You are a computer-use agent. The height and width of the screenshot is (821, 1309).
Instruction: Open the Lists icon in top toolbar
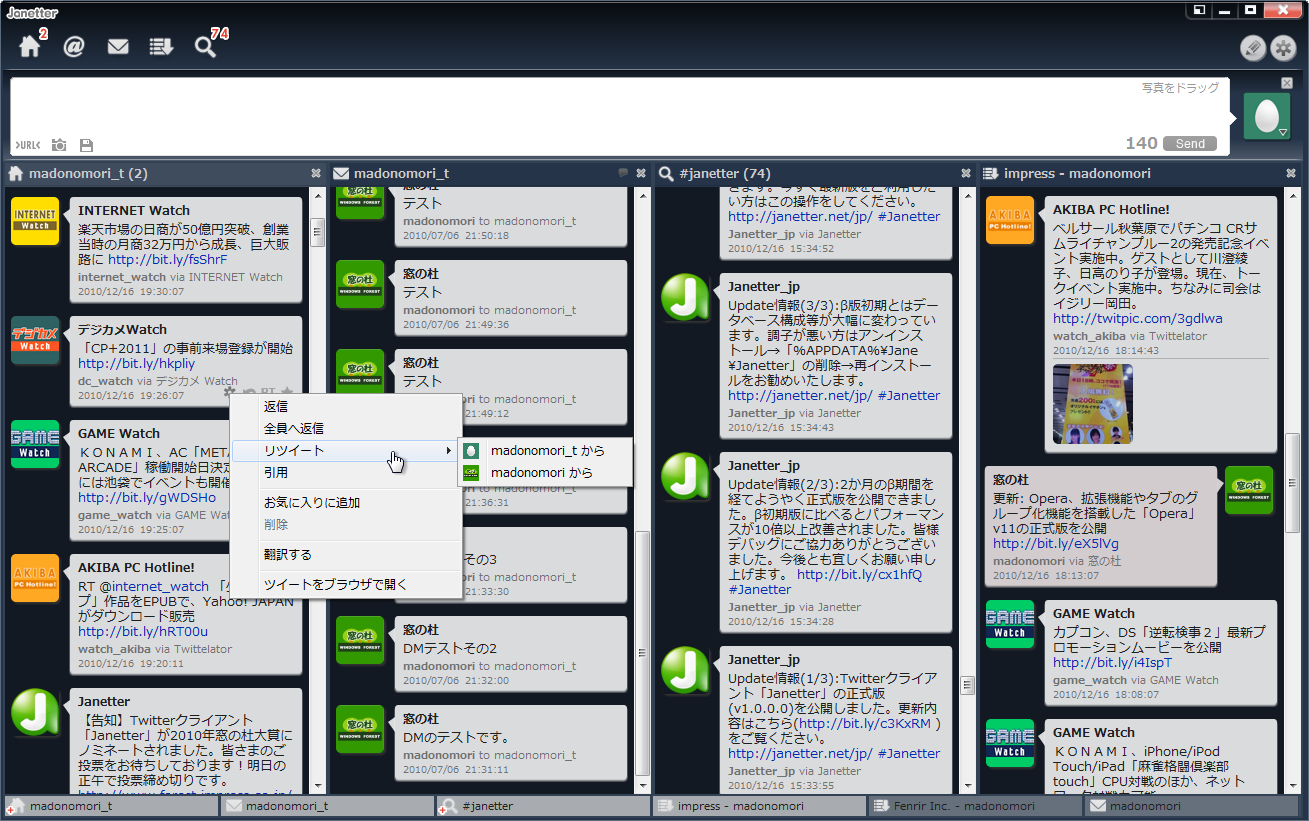(161, 46)
